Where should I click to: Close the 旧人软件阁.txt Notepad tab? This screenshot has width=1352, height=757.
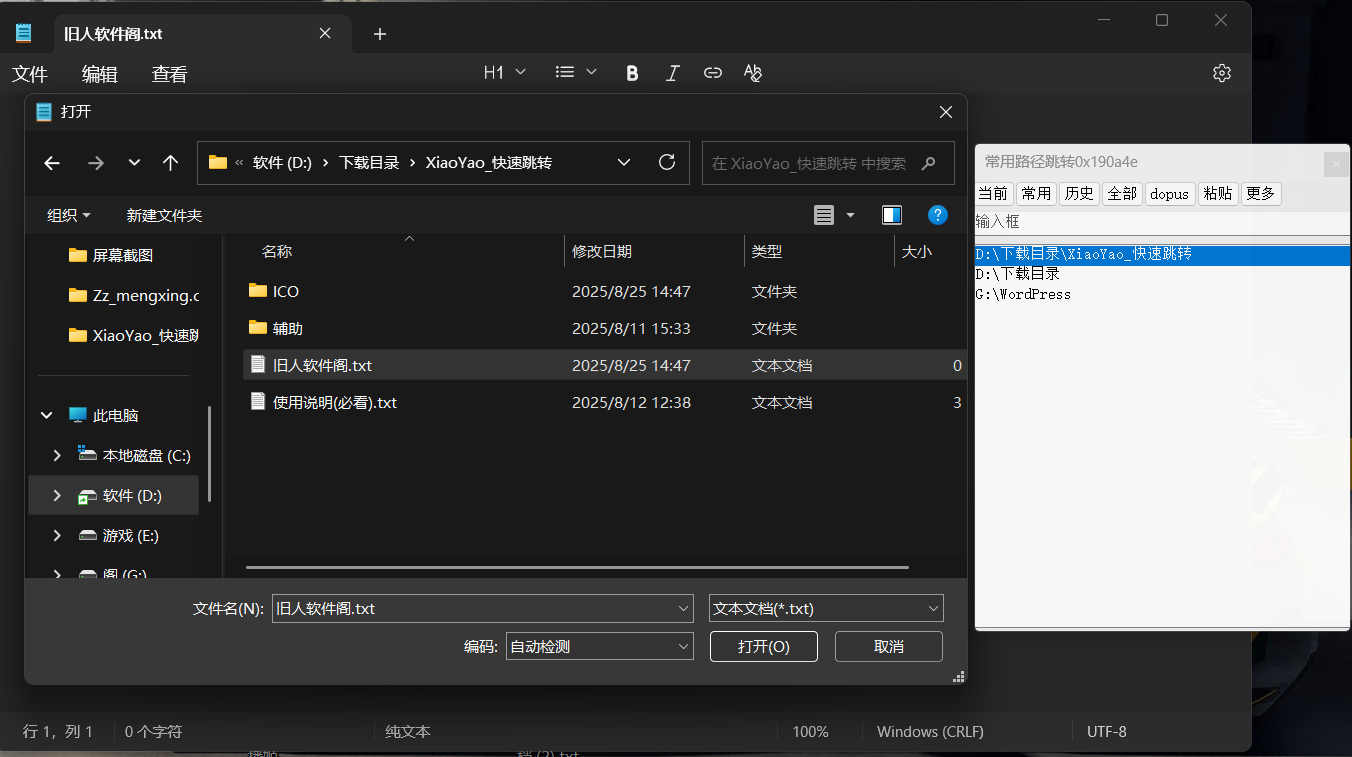tap(325, 33)
